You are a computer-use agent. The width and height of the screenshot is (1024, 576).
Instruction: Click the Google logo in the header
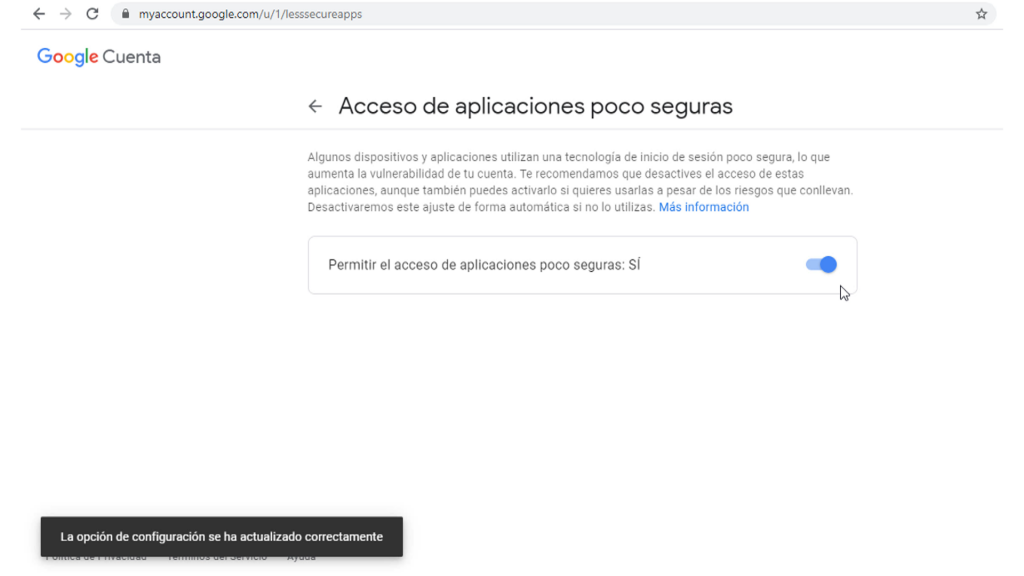(x=67, y=57)
